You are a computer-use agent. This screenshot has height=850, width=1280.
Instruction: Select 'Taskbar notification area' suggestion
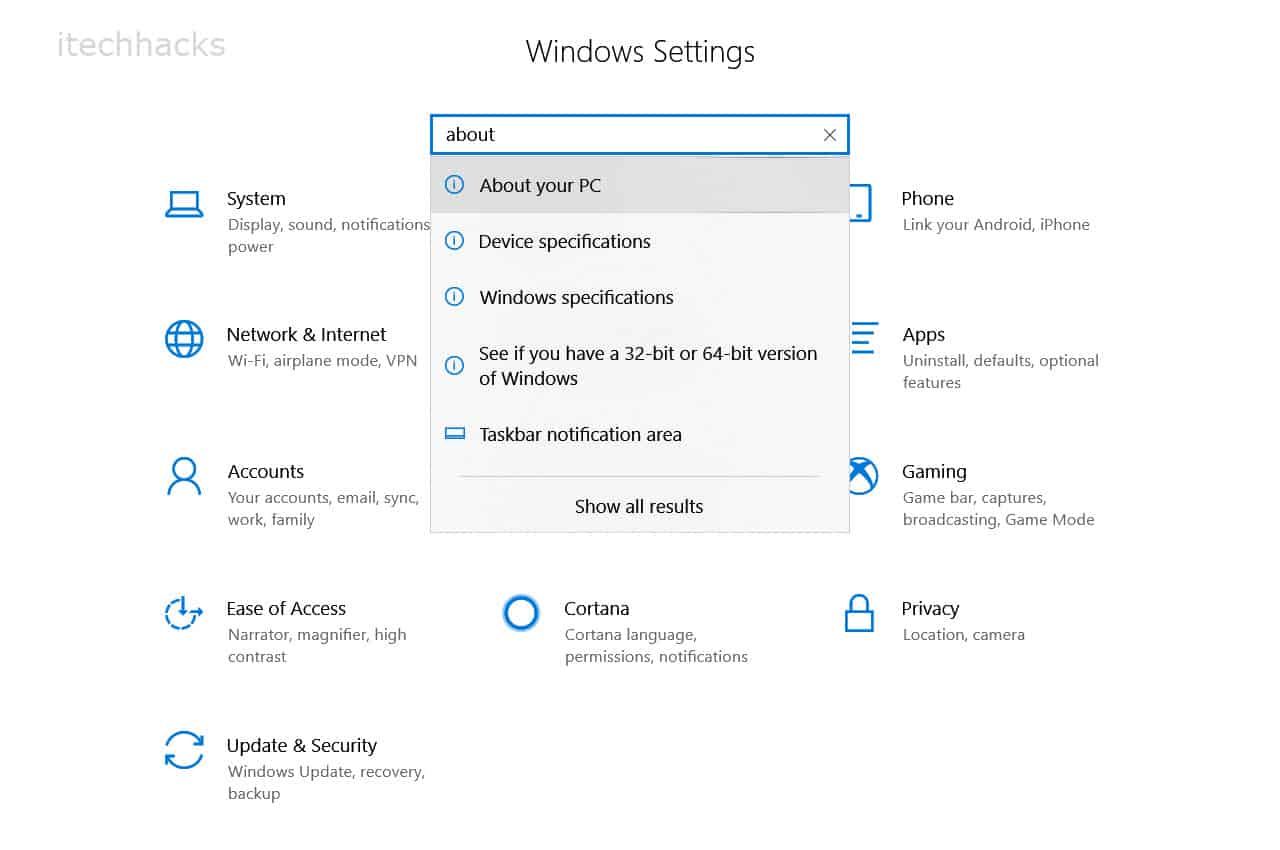pyautogui.click(x=640, y=434)
